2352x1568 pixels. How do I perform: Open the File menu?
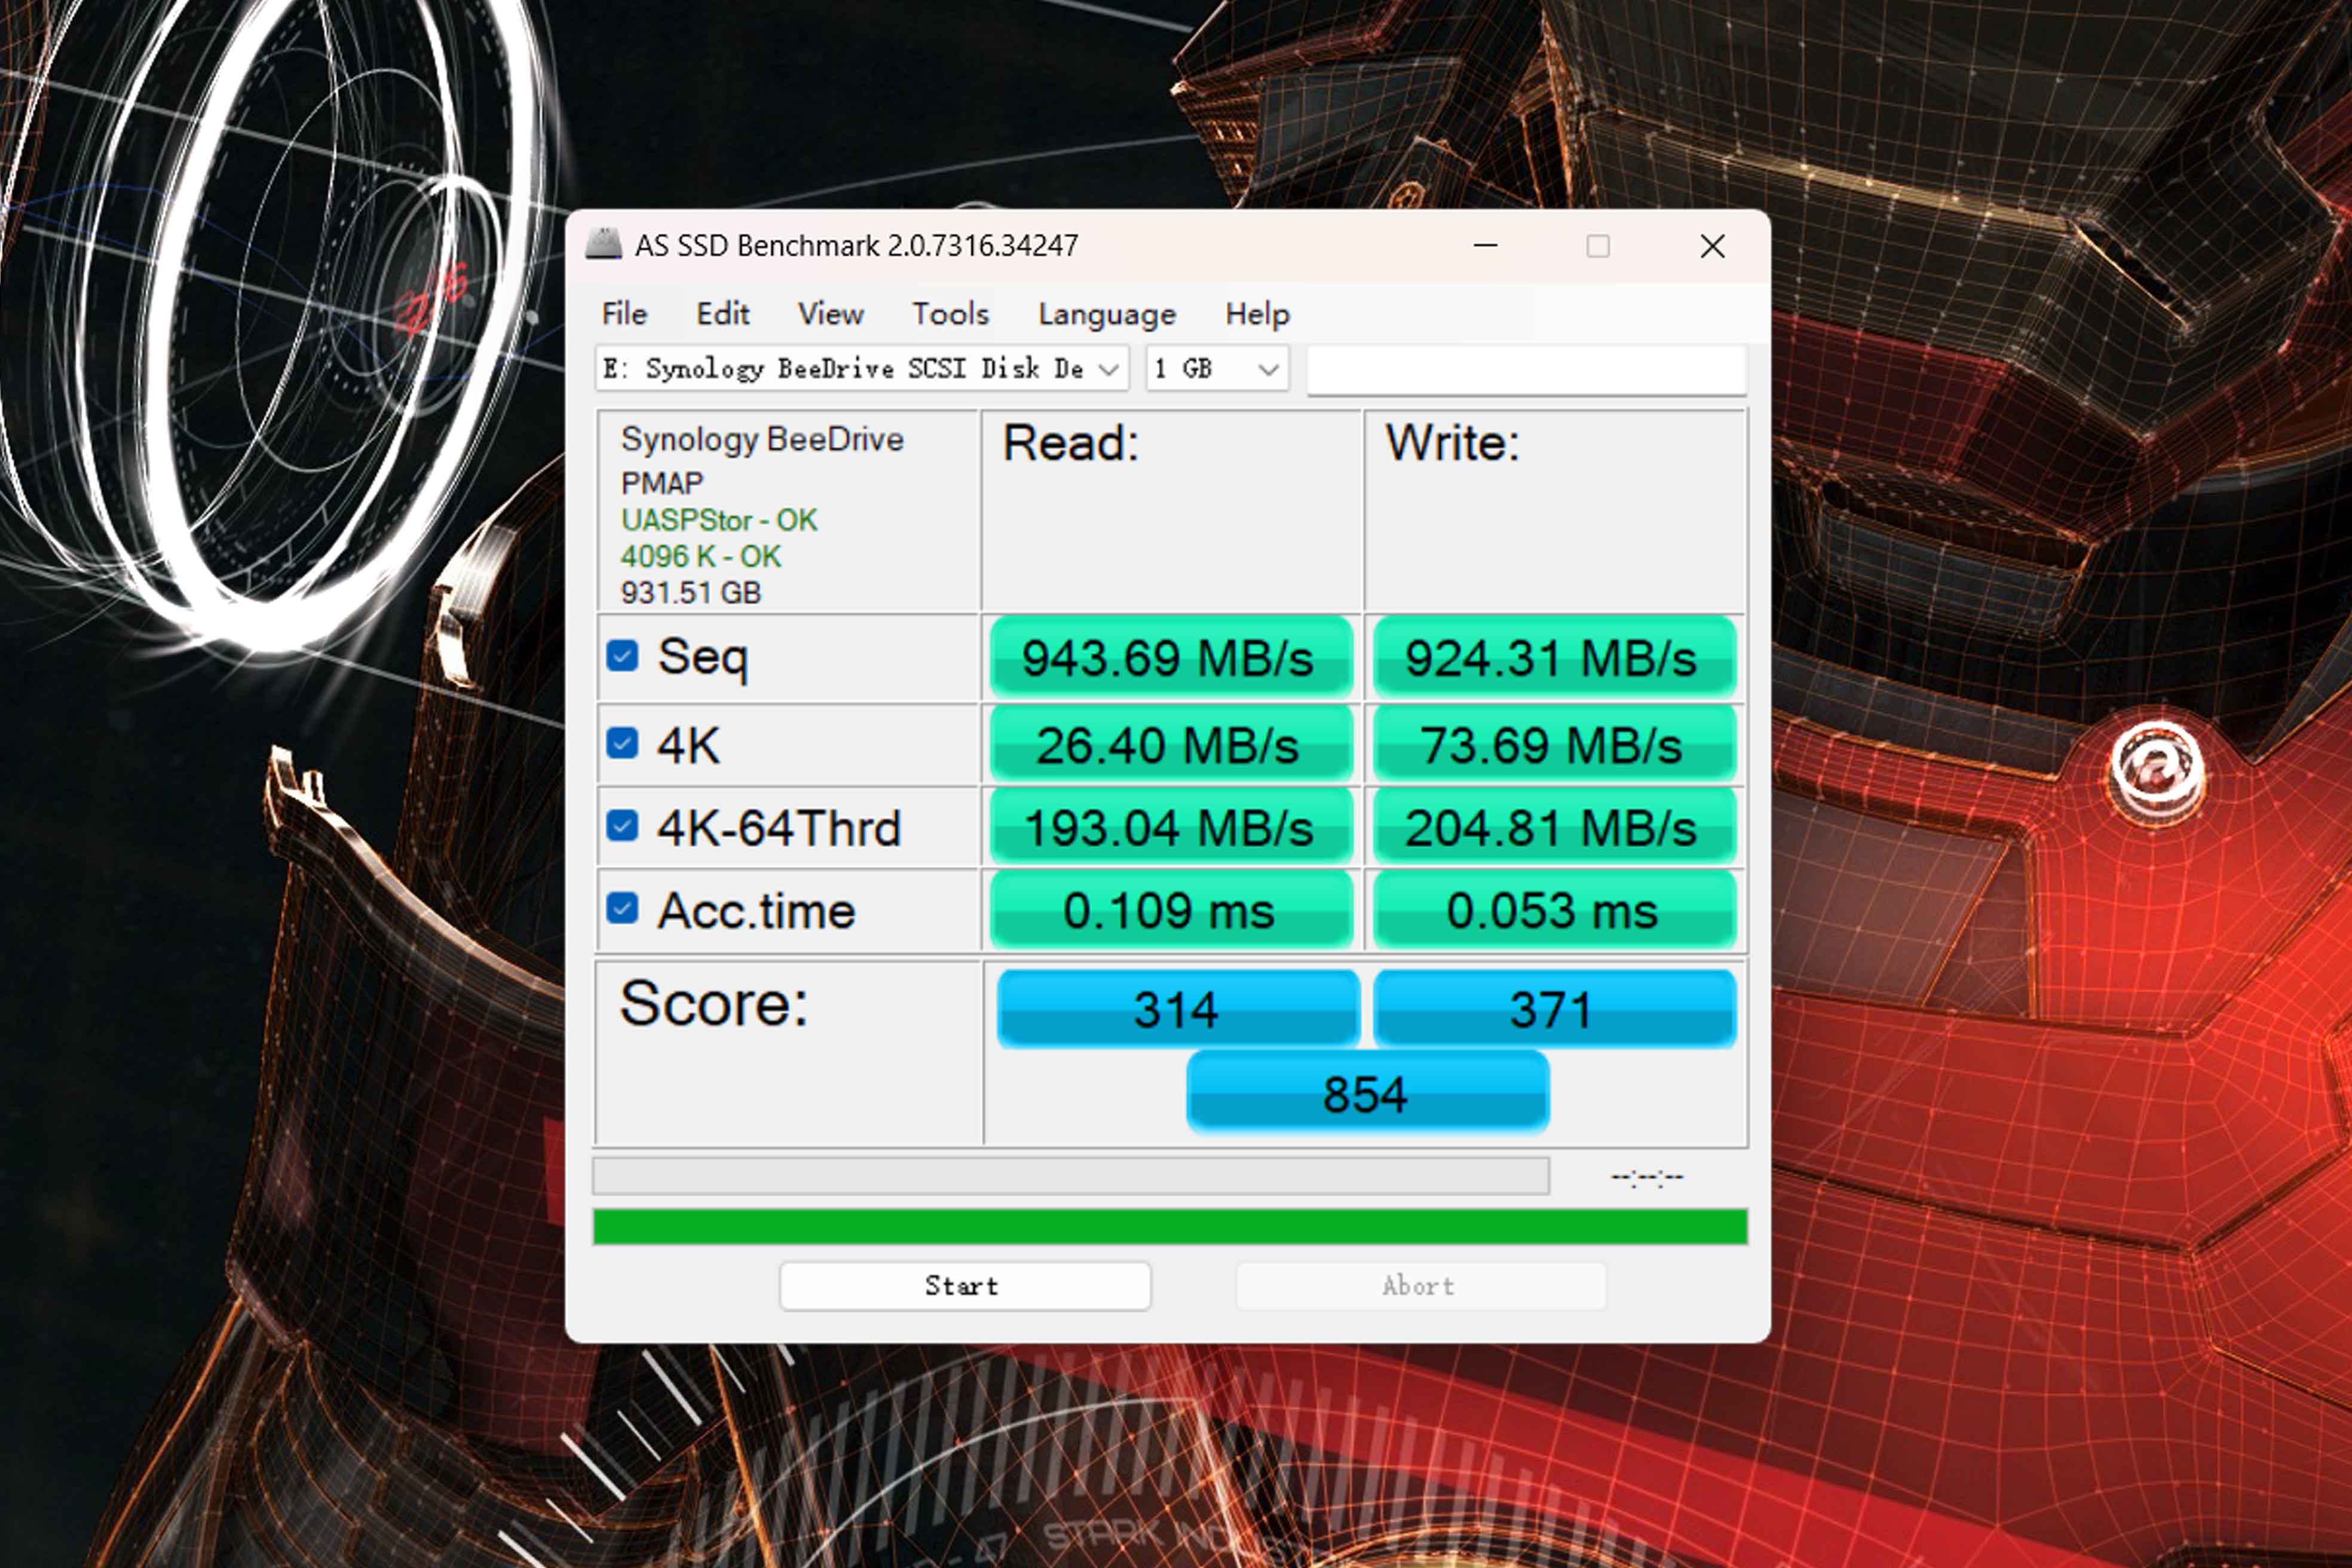coord(624,314)
